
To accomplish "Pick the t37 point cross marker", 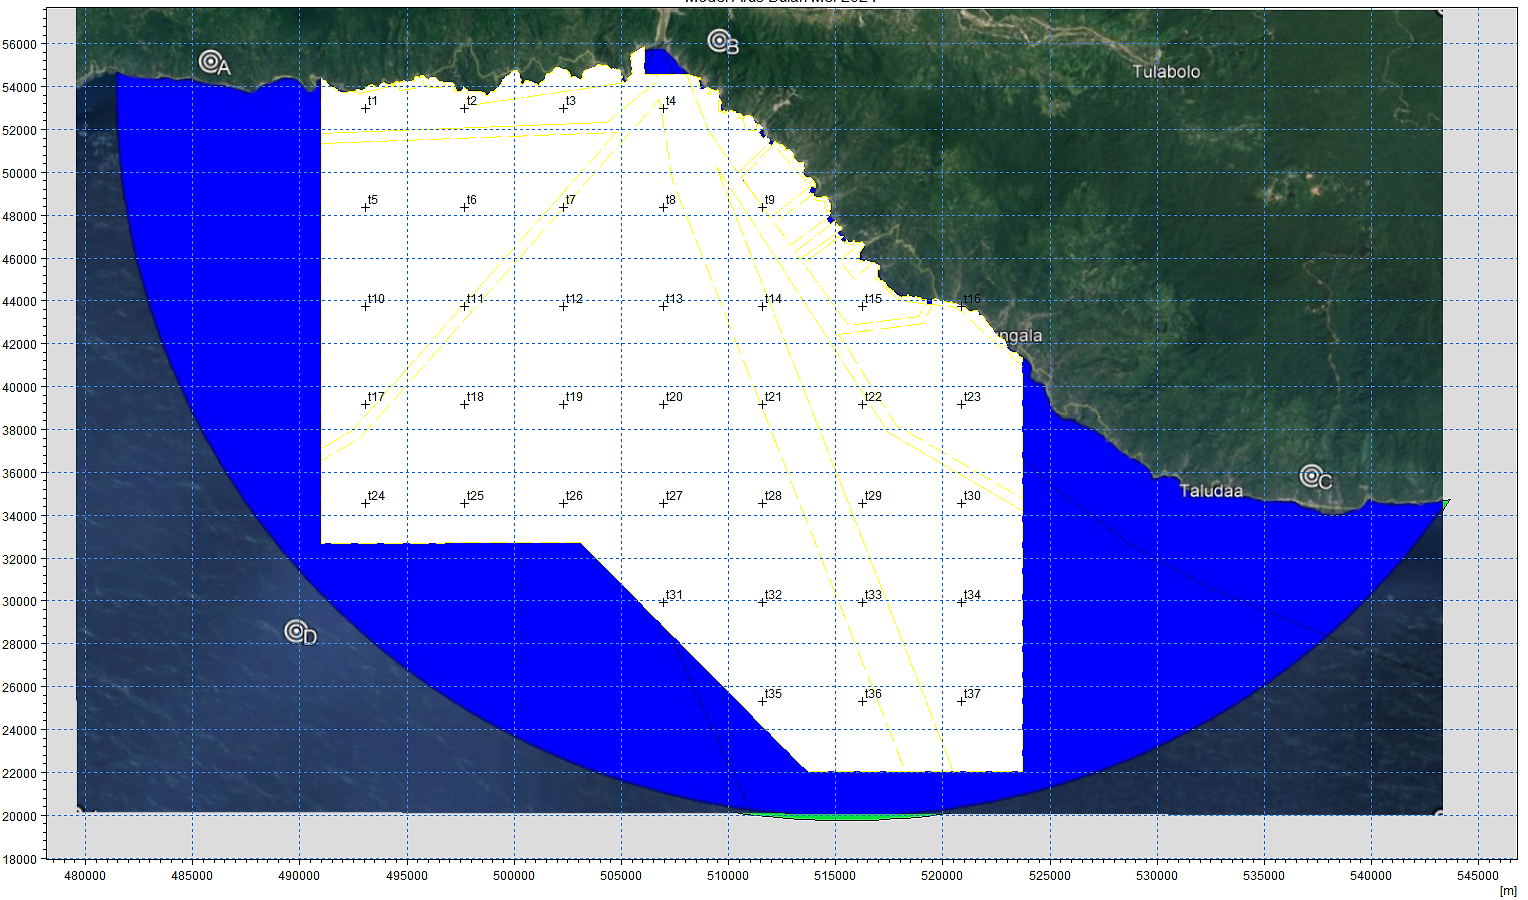I will point(961,700).
